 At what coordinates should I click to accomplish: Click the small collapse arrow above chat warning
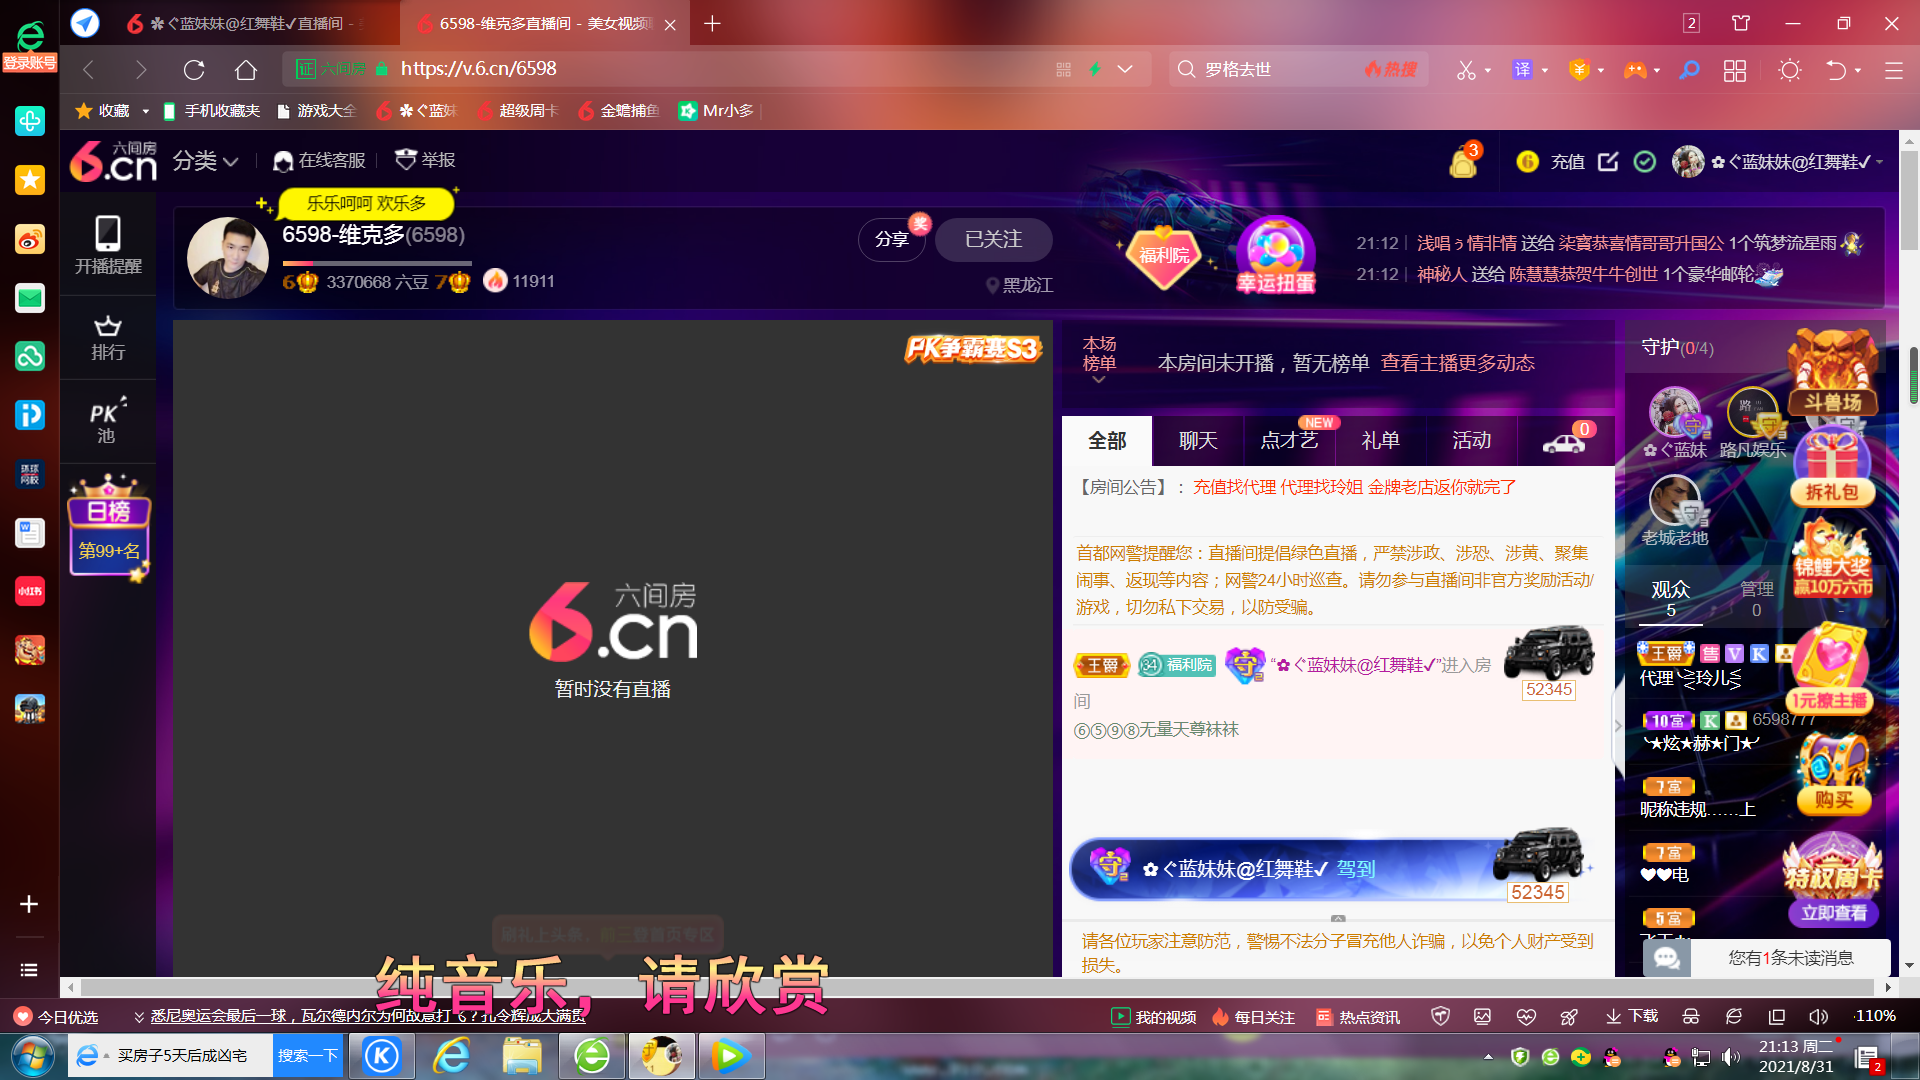1338,918
